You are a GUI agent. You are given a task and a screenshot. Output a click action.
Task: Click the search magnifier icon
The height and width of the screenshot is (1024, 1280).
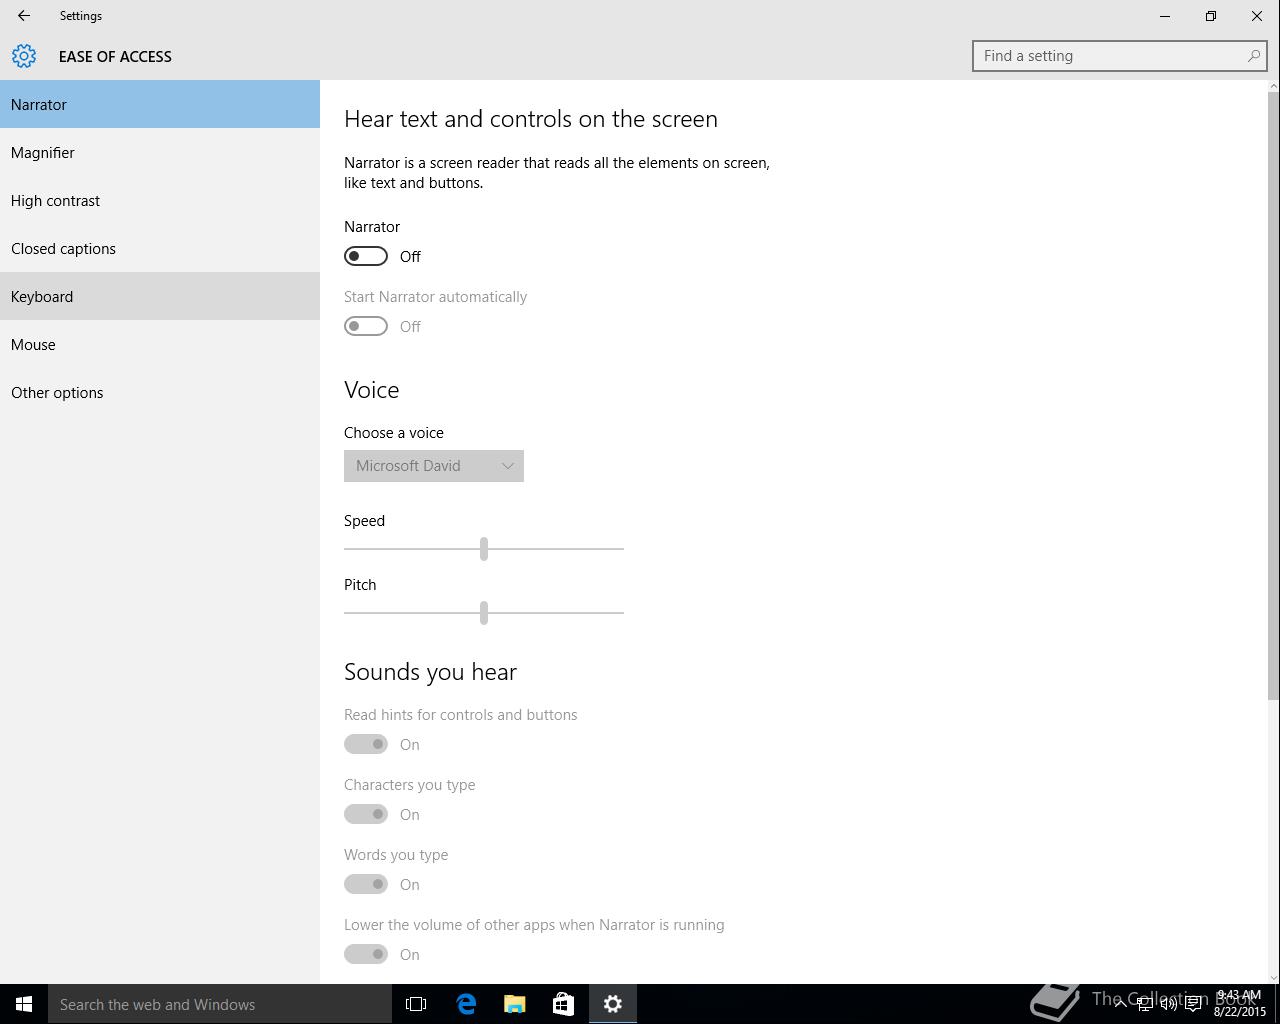pyautogui.click(x=1253, y=56)
